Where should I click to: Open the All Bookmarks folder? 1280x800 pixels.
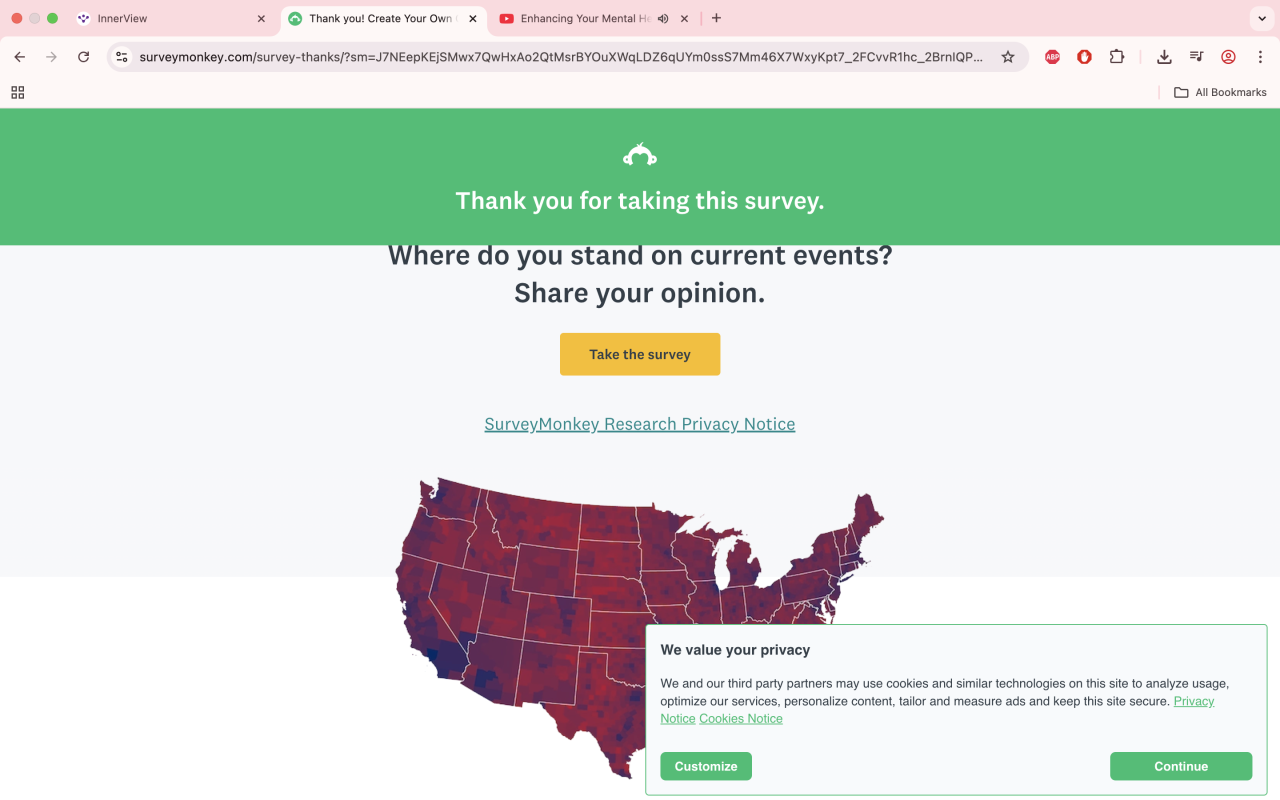click(x=1220, y=92)
